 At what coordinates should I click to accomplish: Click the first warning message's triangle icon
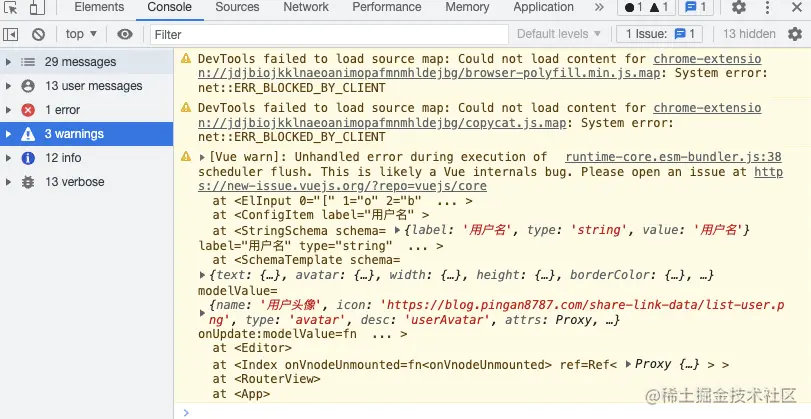click(186, 58)
